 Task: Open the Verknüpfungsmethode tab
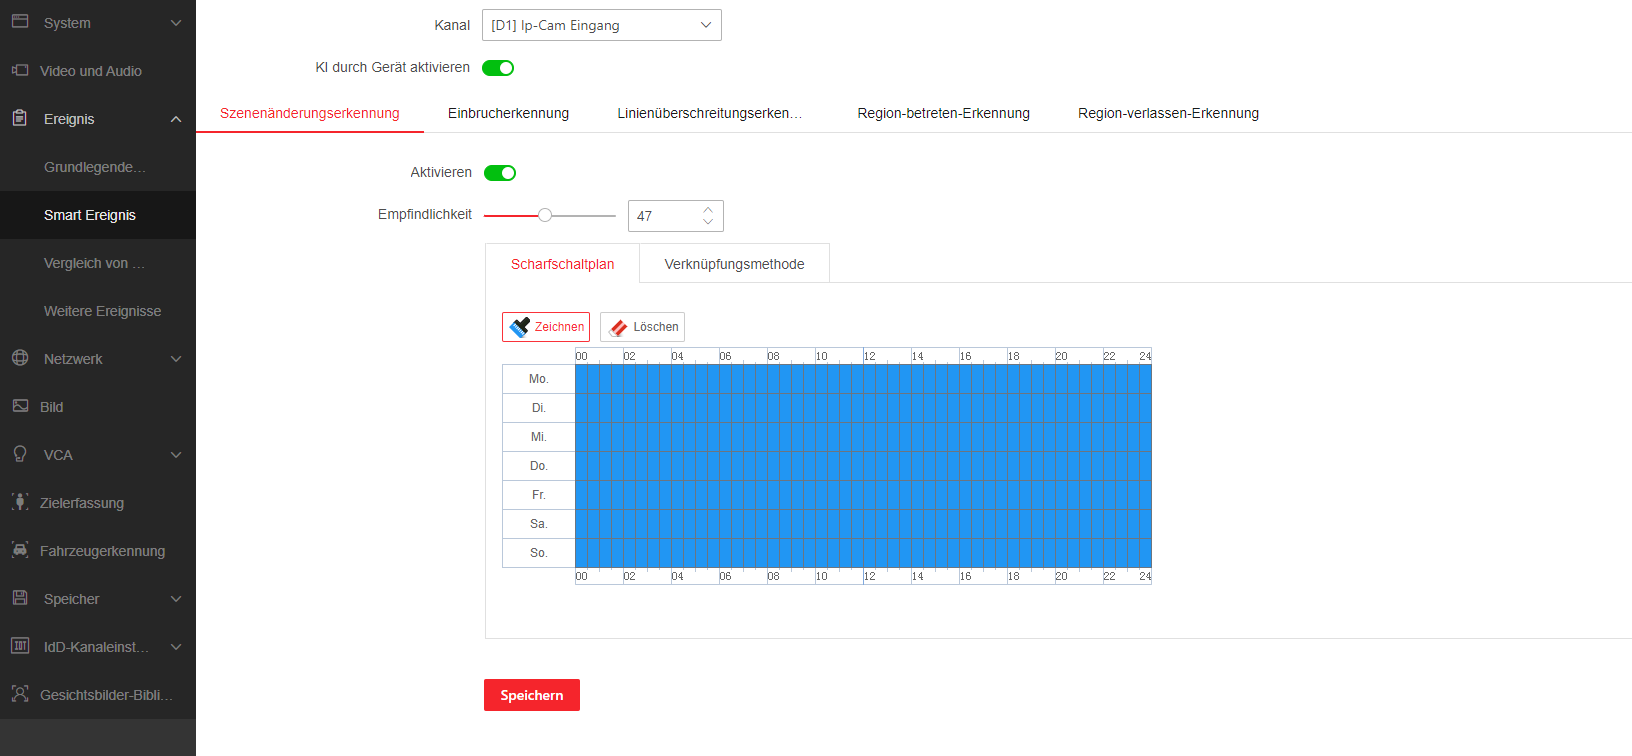(x=734, y=264)
